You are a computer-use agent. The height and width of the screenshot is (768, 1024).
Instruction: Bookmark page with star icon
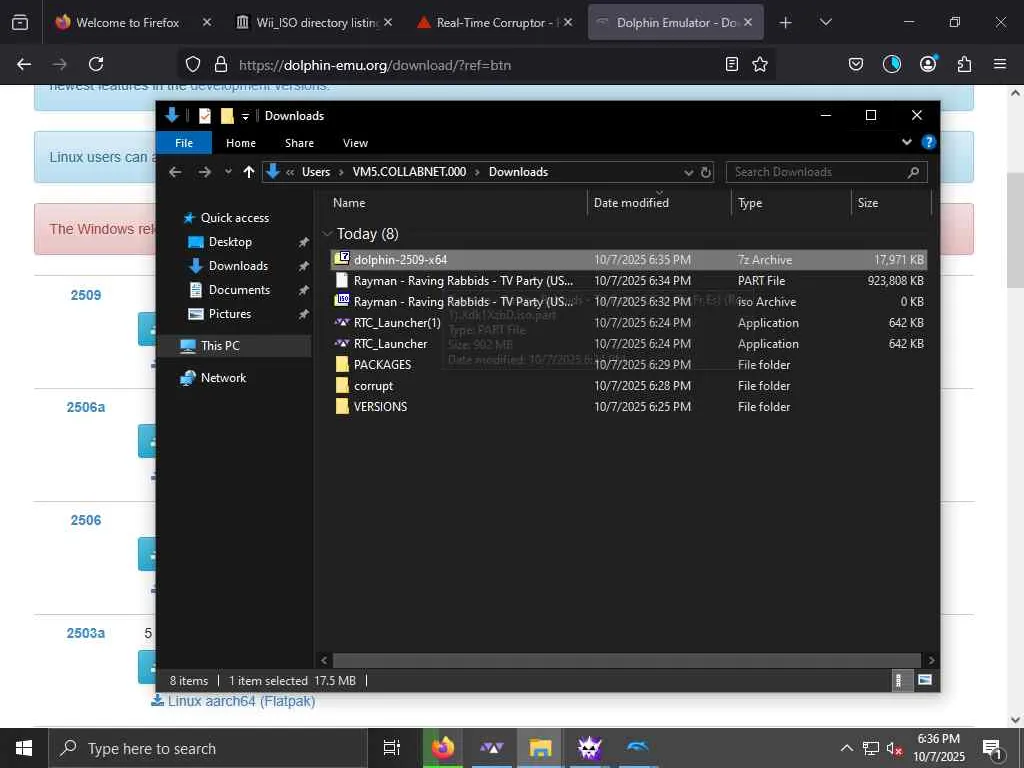tap(760, 64)
